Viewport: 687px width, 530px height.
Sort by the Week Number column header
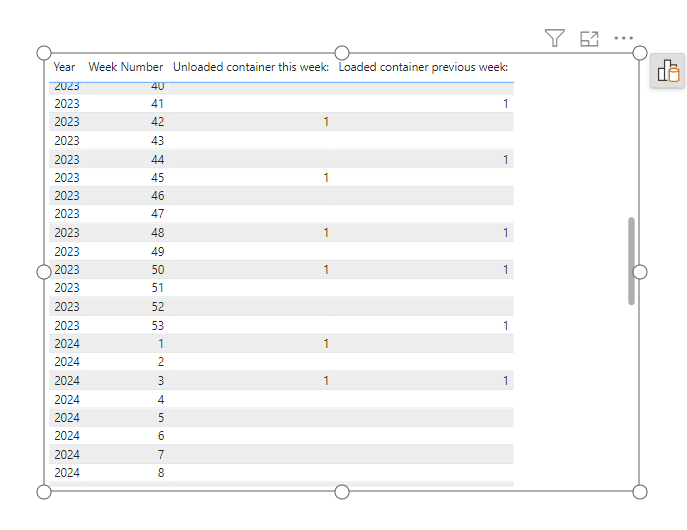pyautogui.click(x=125, y=67)
